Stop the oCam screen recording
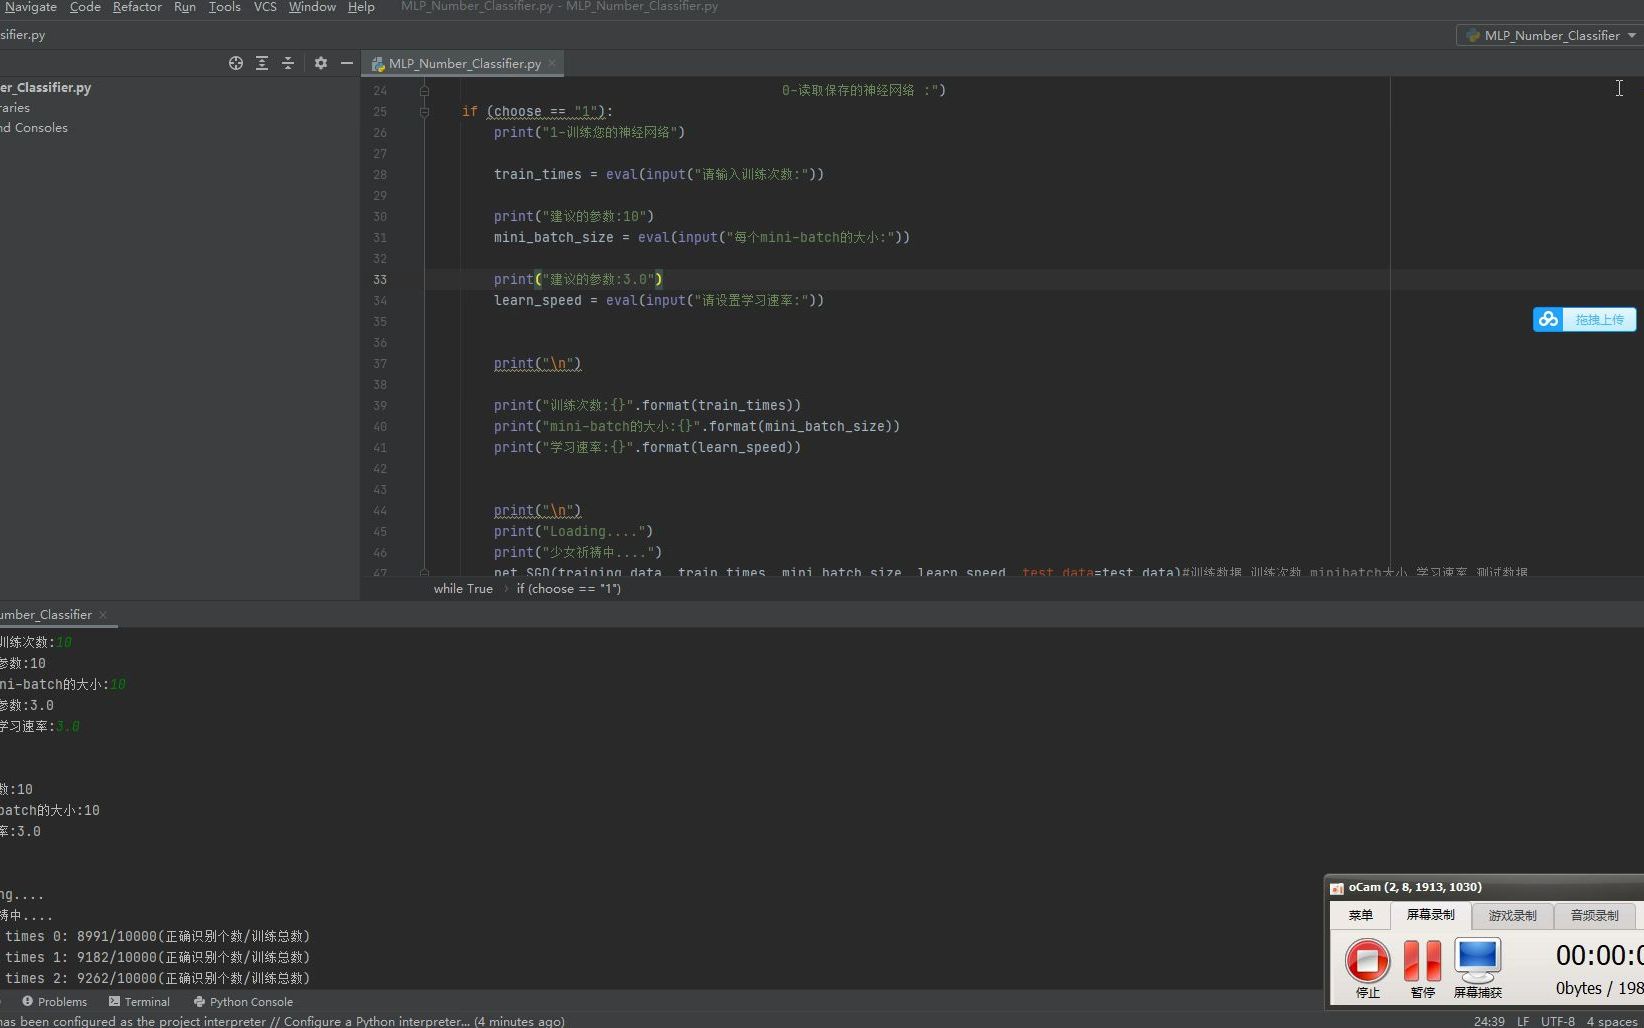Image resolution: width=1644 pixels, height=1028 pixels. point(1366,963)
